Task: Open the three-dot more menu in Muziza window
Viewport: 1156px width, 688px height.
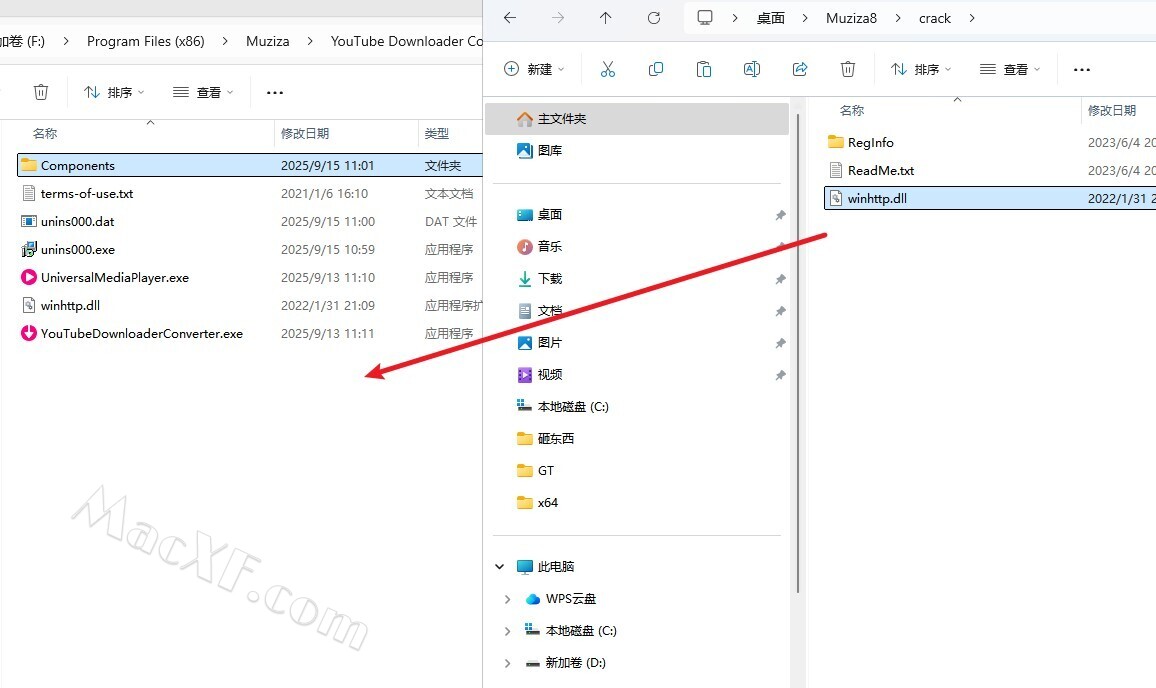Action: [x=275, y=92]
